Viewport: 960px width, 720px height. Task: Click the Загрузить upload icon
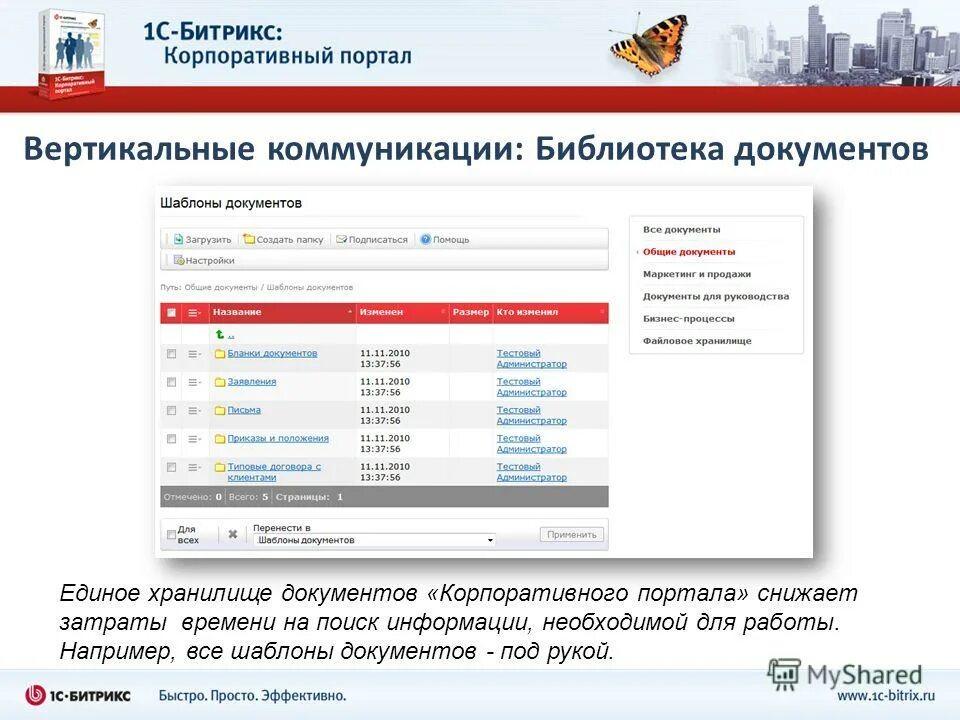click(x=177, y=237)
